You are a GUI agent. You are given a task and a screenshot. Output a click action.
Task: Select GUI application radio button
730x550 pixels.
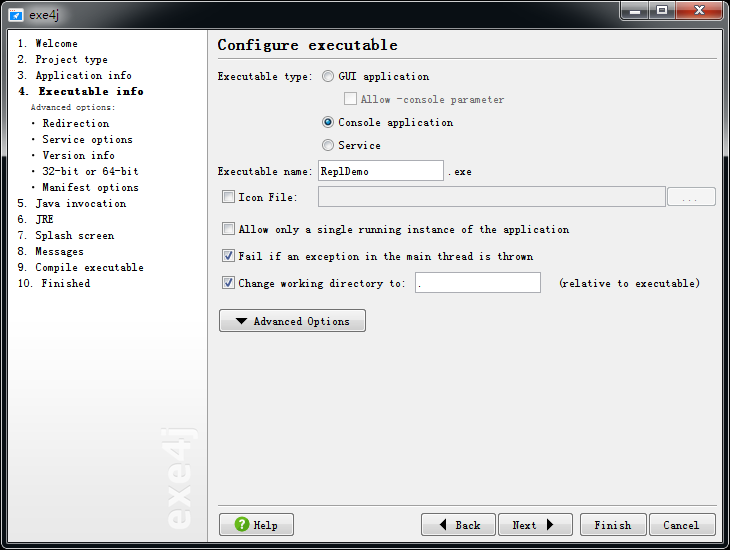click(x=328, y=76)
